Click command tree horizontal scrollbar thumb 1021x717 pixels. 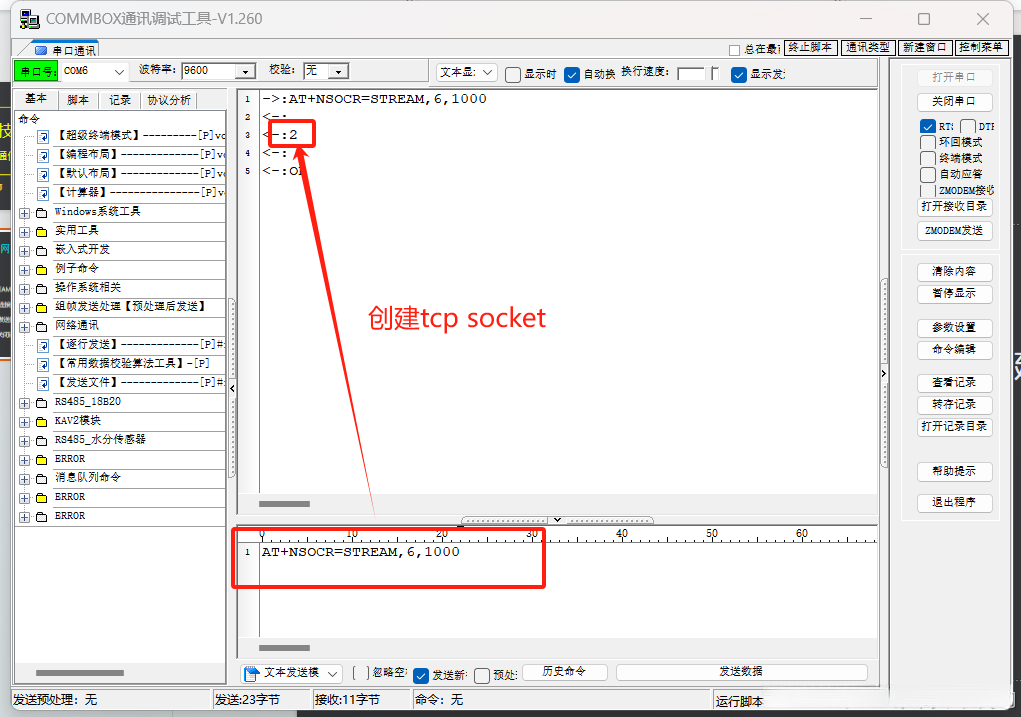click(x=79, y=673)
